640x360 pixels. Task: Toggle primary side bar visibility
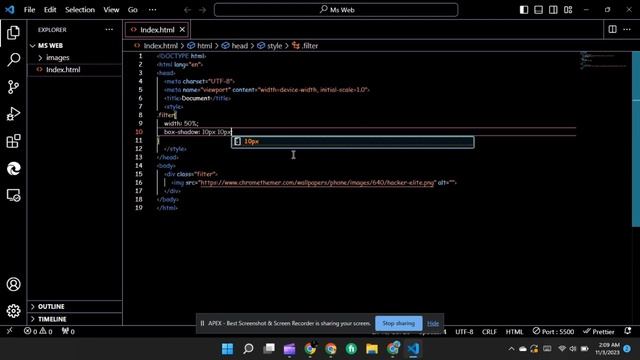(x=524, y=9)
